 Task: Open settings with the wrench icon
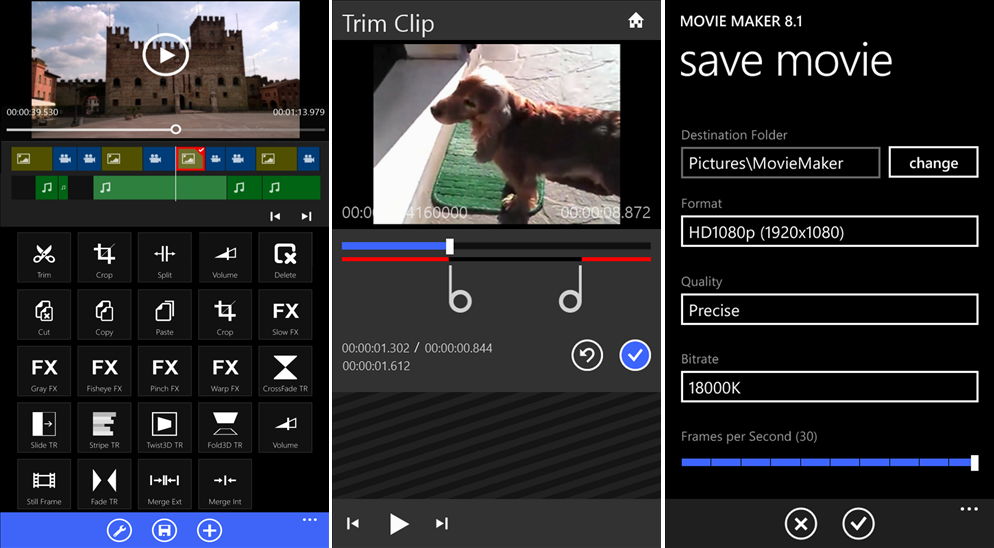pyautogui.click(x=119, y=530)
